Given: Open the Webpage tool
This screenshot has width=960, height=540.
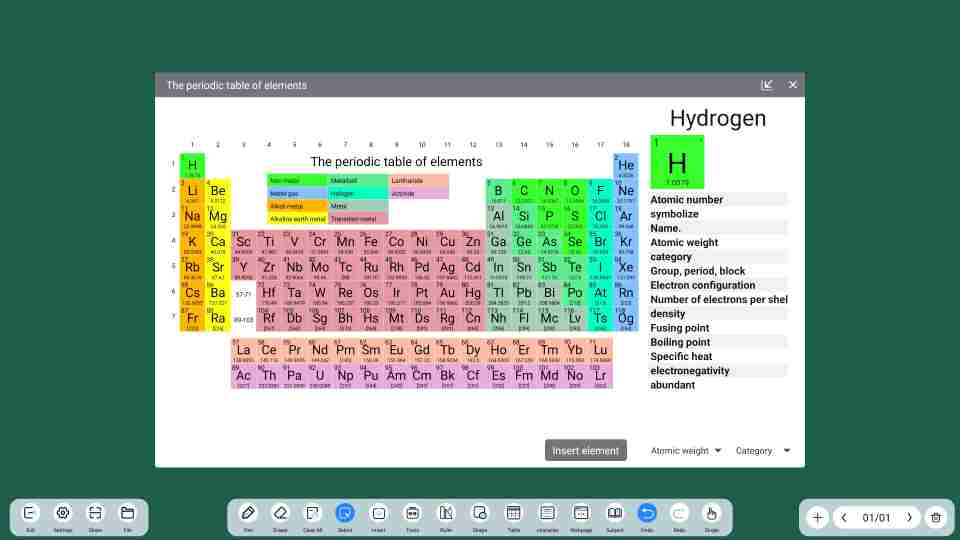Looking at the screenshot, I should [x=581, y=513].
